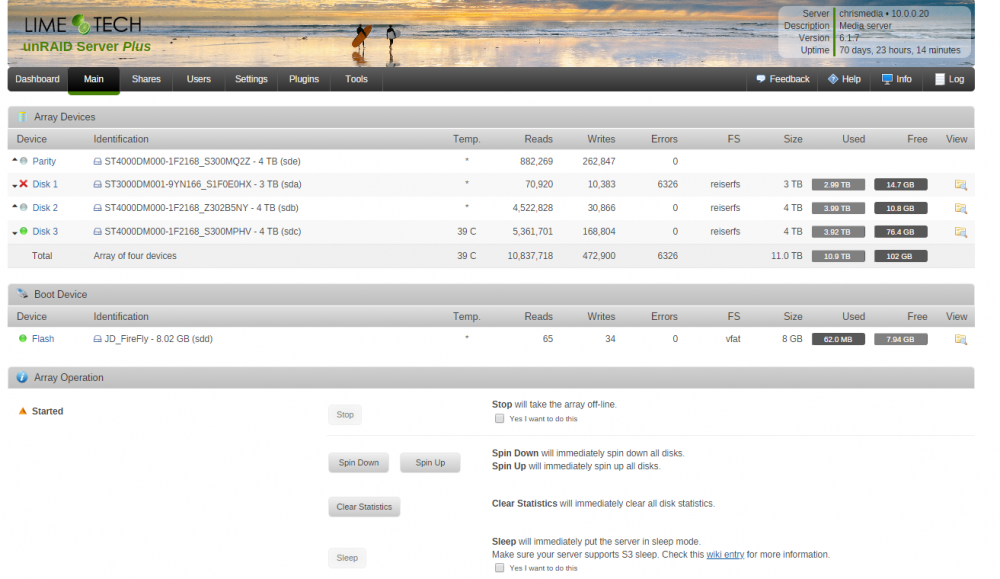
Task: Switch to the Shares tab
Action: (x=146, y=79)
